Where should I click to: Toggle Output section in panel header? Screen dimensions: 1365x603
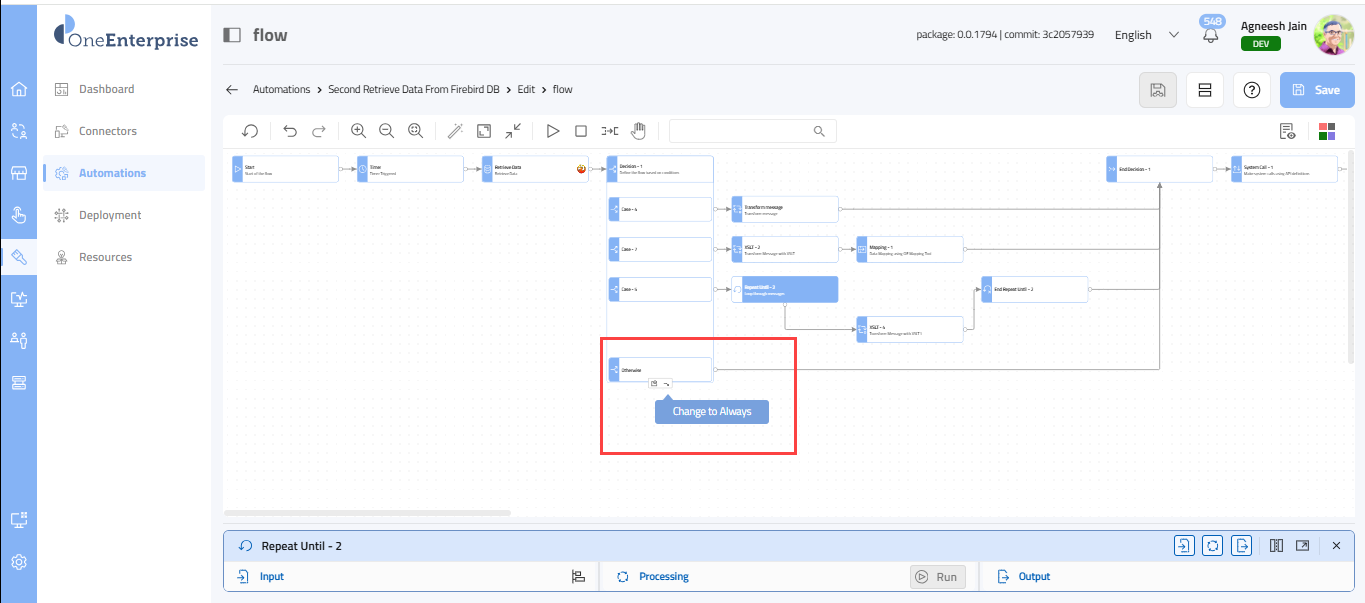[1241, 546]
